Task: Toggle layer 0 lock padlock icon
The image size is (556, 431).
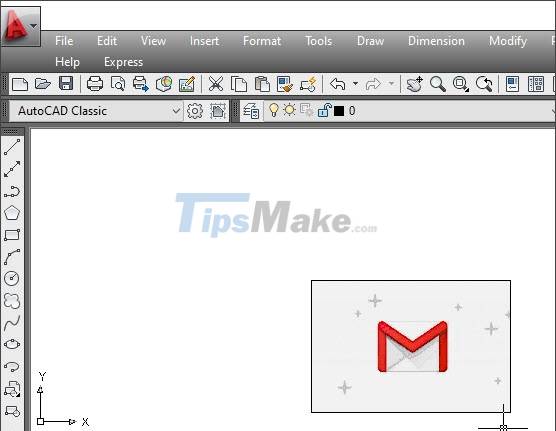Action: coord(324,110)
